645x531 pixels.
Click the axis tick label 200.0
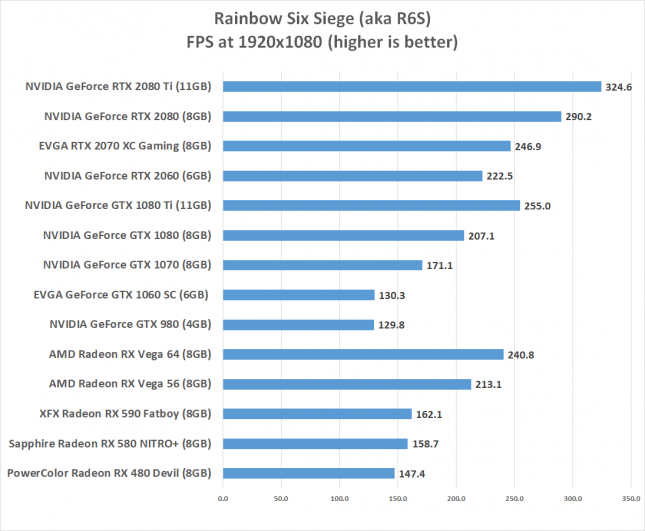coord(456,499)
